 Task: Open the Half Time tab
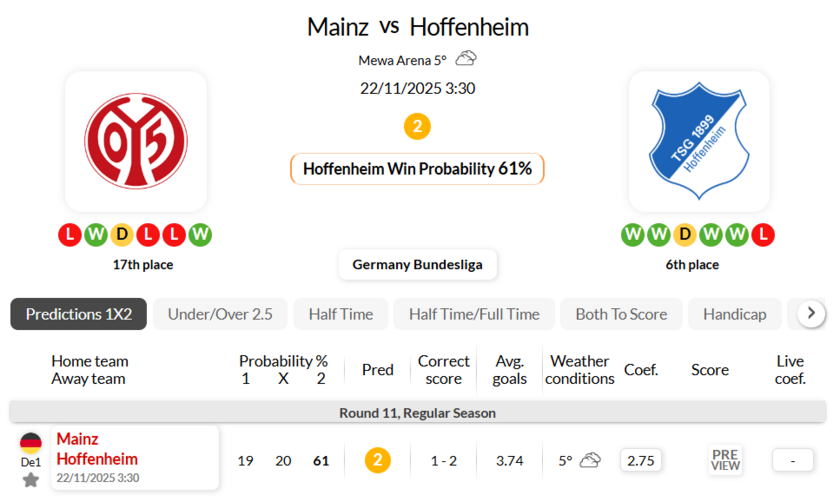pos(340,314)
